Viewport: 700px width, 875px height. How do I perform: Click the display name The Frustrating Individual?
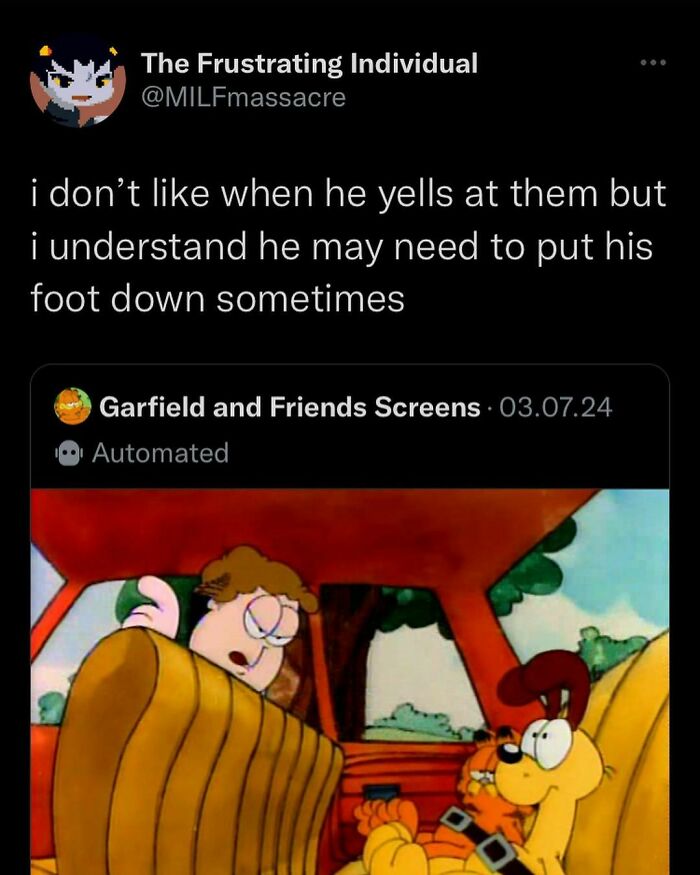point(310,63)
